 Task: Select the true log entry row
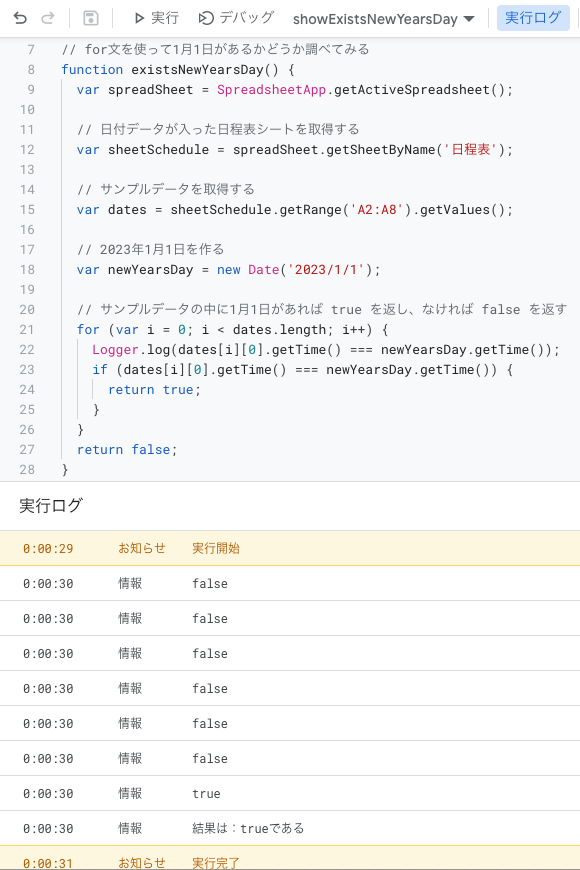tap(290, 793)
